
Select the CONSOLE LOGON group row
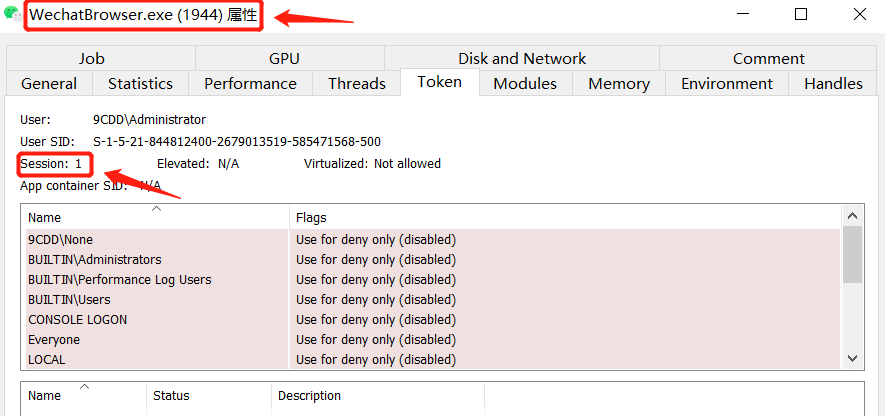coord(433,319)
